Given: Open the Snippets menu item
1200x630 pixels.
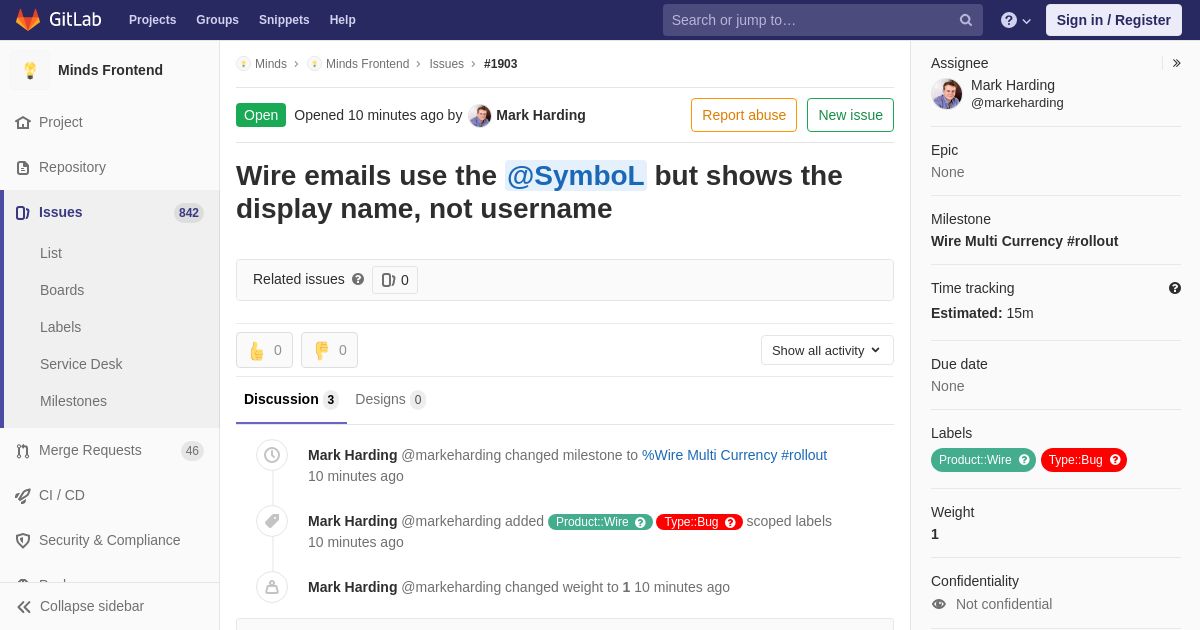Looking at the screenshot, I should tap(284, 20).
